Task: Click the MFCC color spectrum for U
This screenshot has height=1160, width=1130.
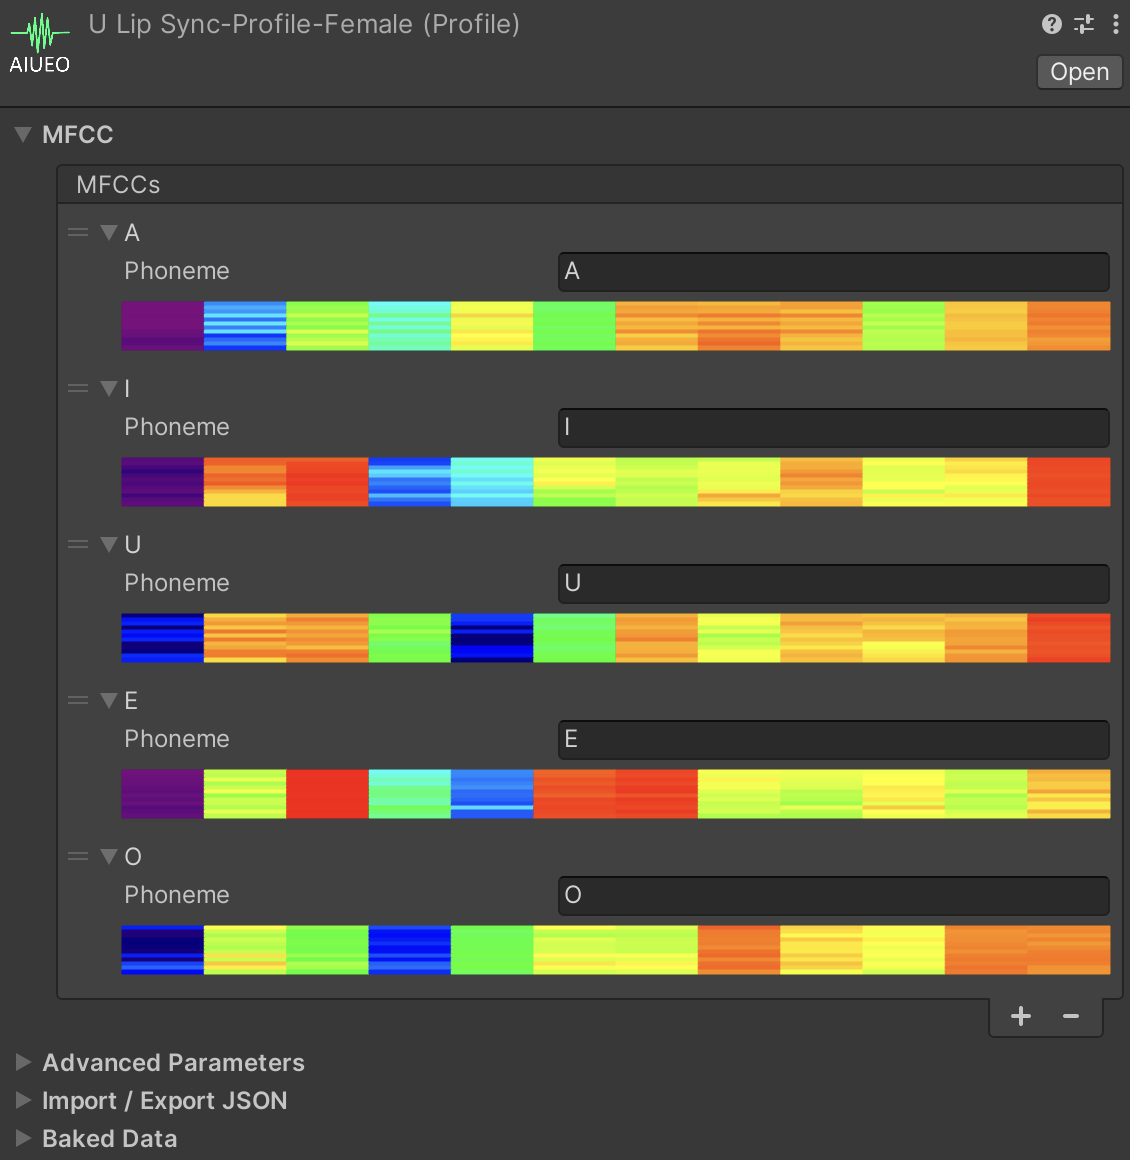Action: pyautogui.click(x=616, y=638)
